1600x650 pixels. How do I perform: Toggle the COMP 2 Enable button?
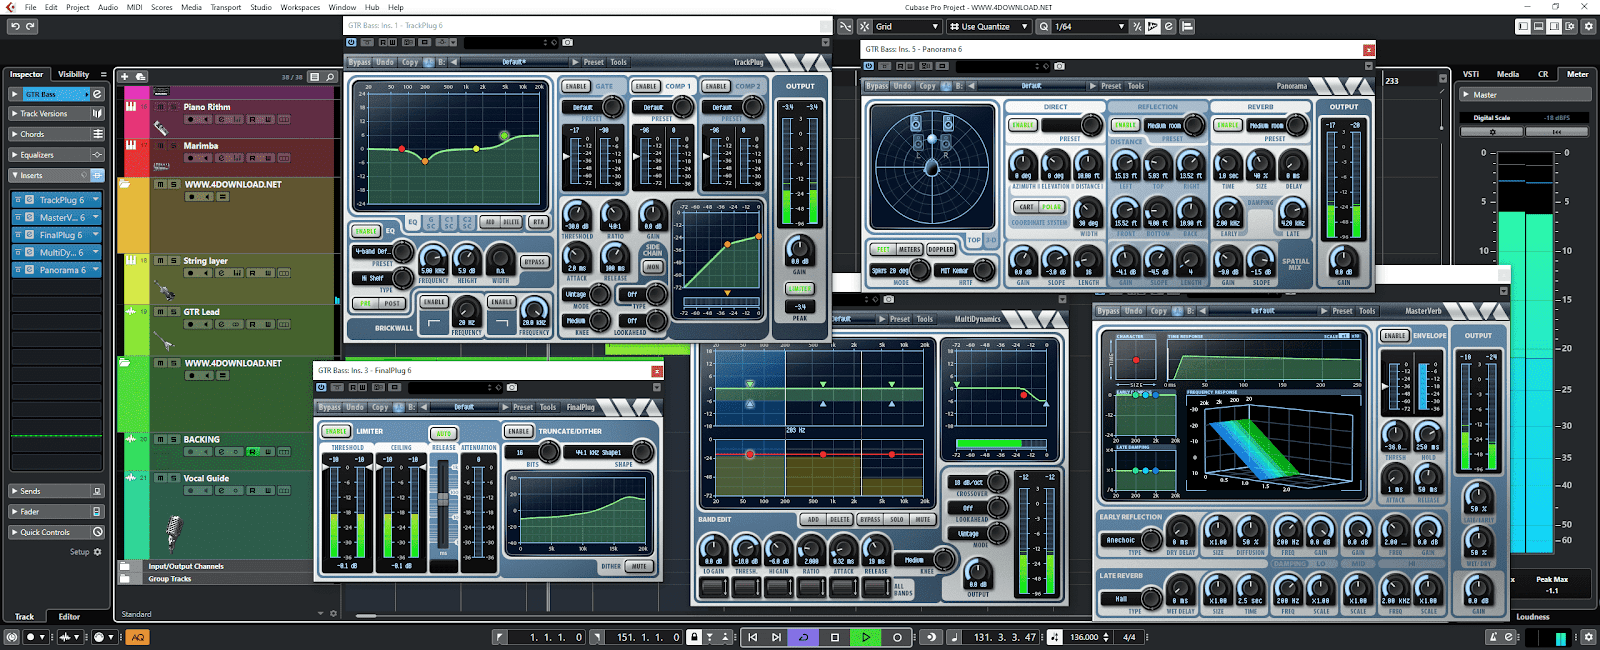click(x=716, y=86)
